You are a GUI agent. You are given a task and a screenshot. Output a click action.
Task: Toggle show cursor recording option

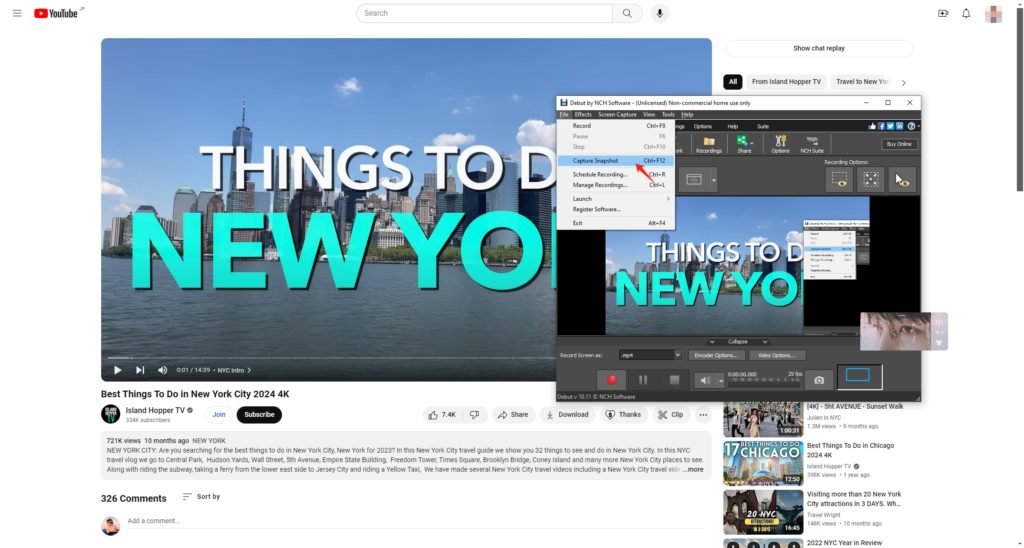point(902,180)
